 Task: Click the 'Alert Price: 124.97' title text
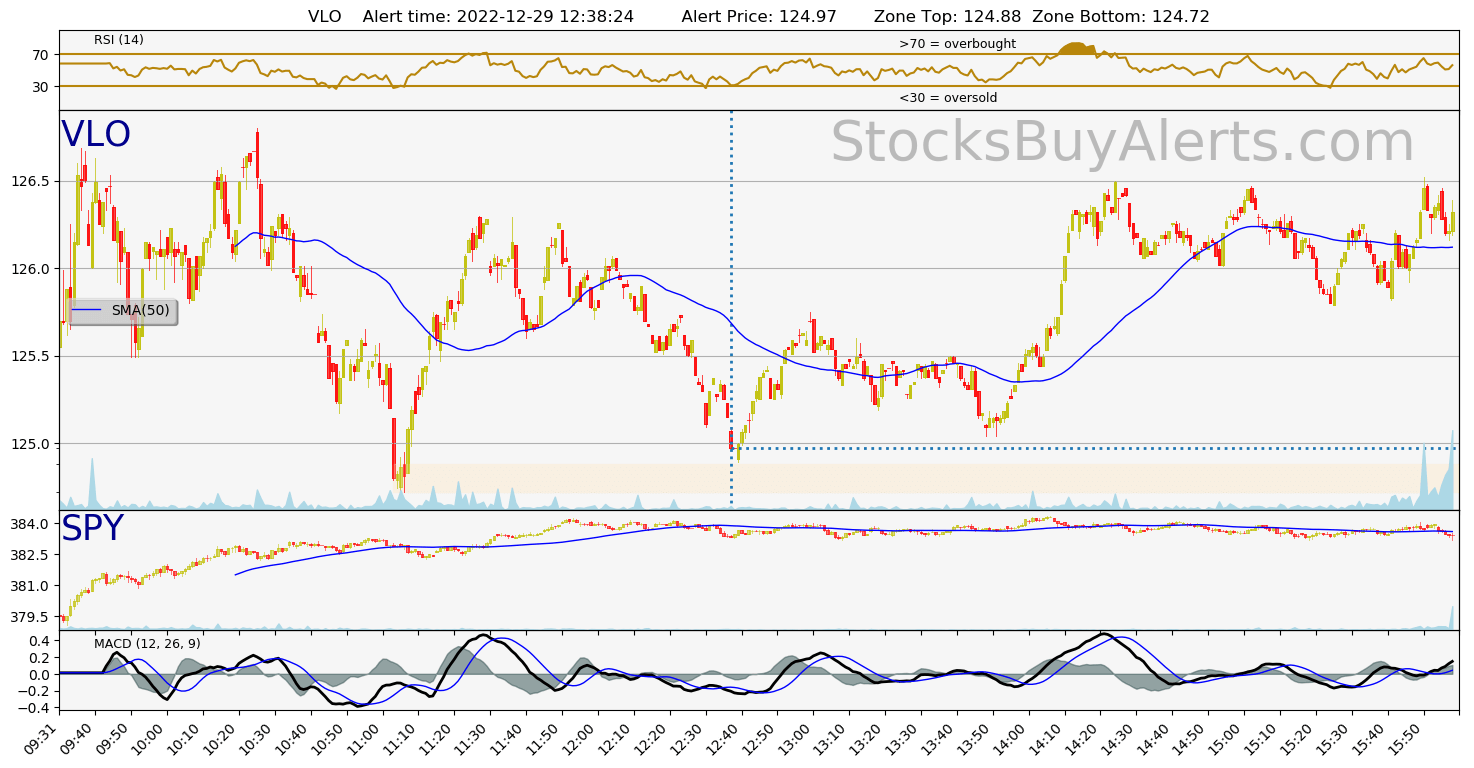(759, 16)
